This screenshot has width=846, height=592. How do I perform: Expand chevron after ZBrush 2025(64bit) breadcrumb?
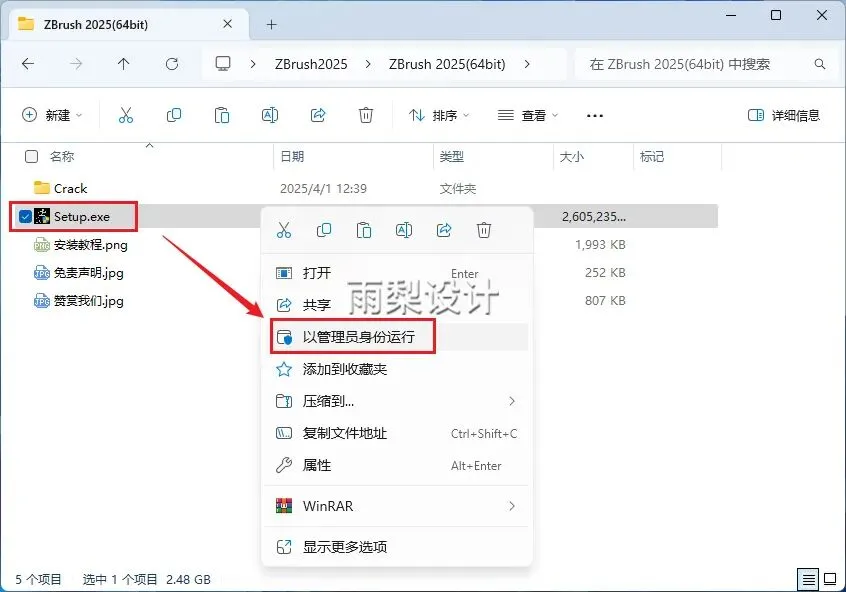click(527, 64)
